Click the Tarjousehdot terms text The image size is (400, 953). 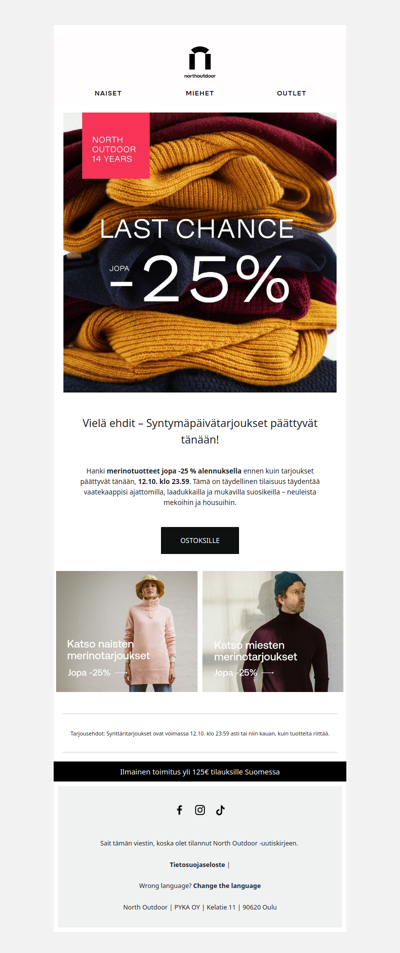click(200, 734)
